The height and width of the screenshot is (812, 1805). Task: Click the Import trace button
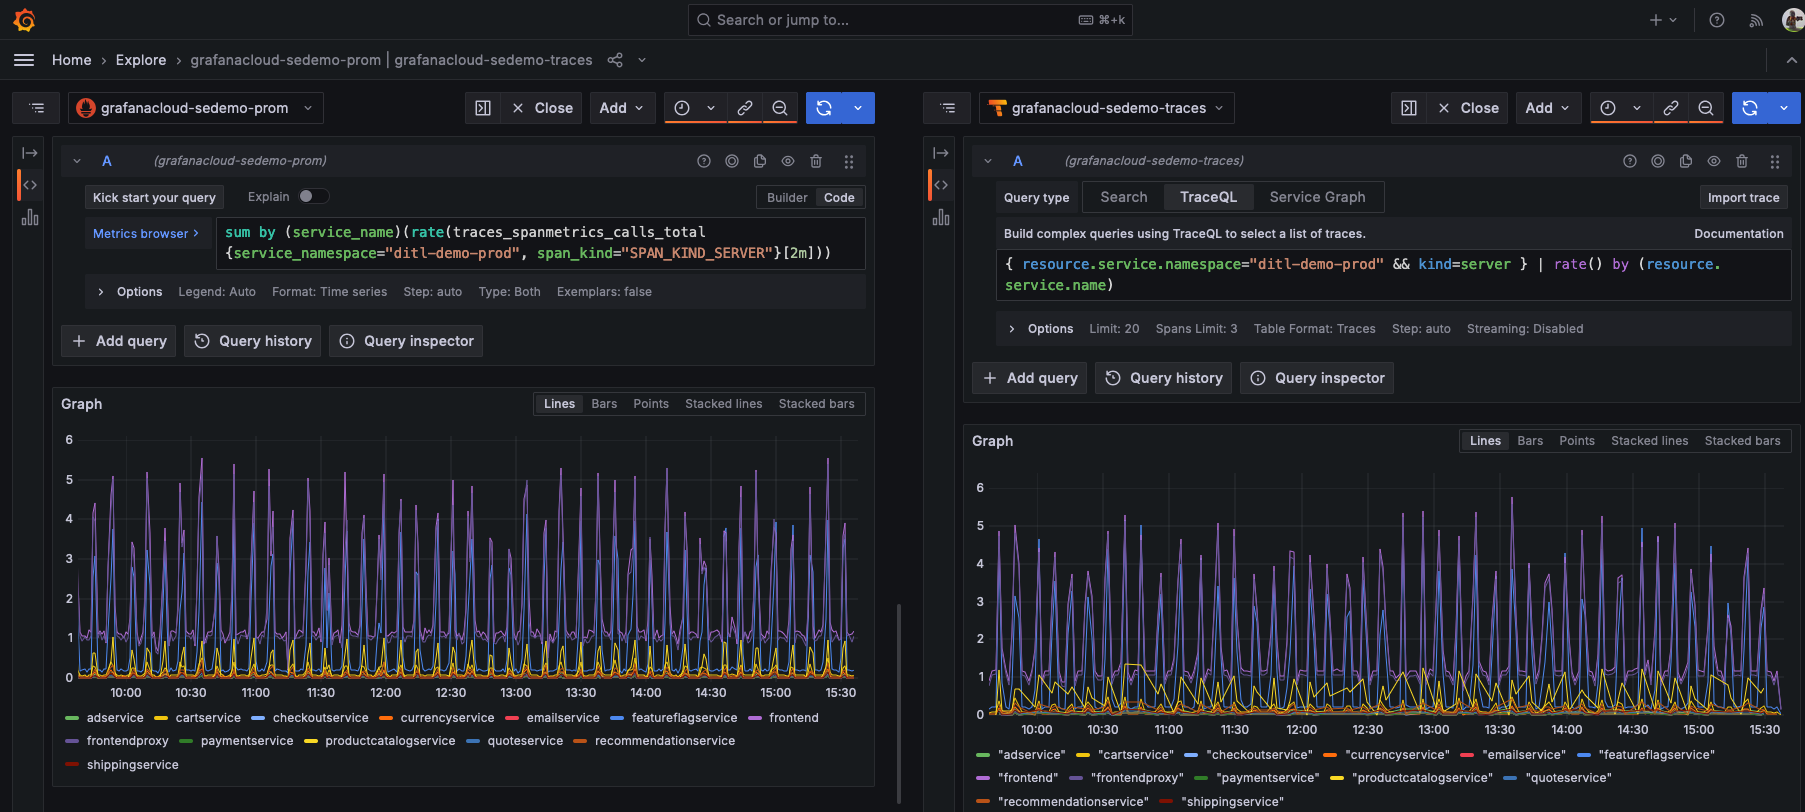click(x=1743, y=198)
